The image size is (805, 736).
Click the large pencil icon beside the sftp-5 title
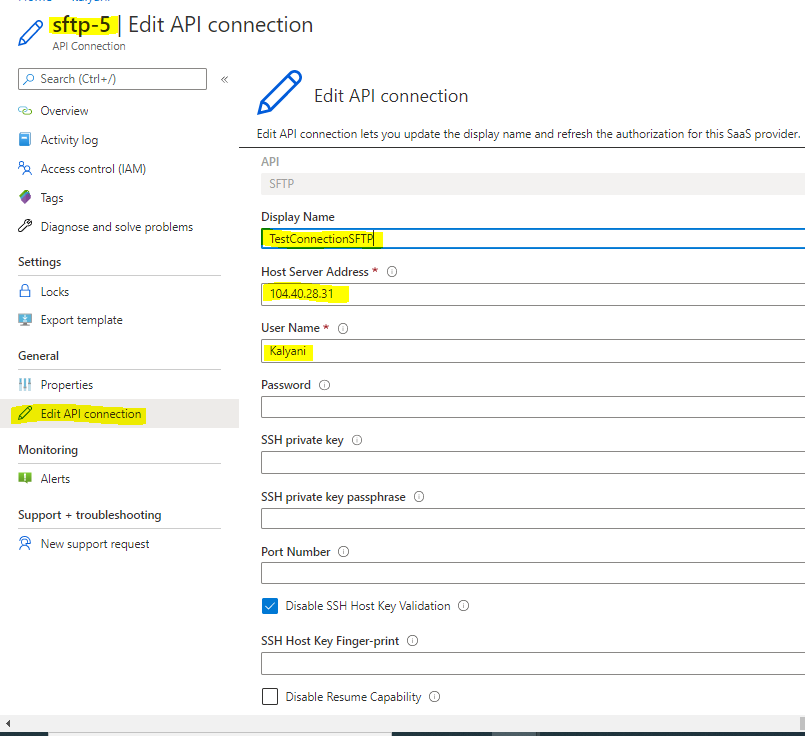[30, 33]
